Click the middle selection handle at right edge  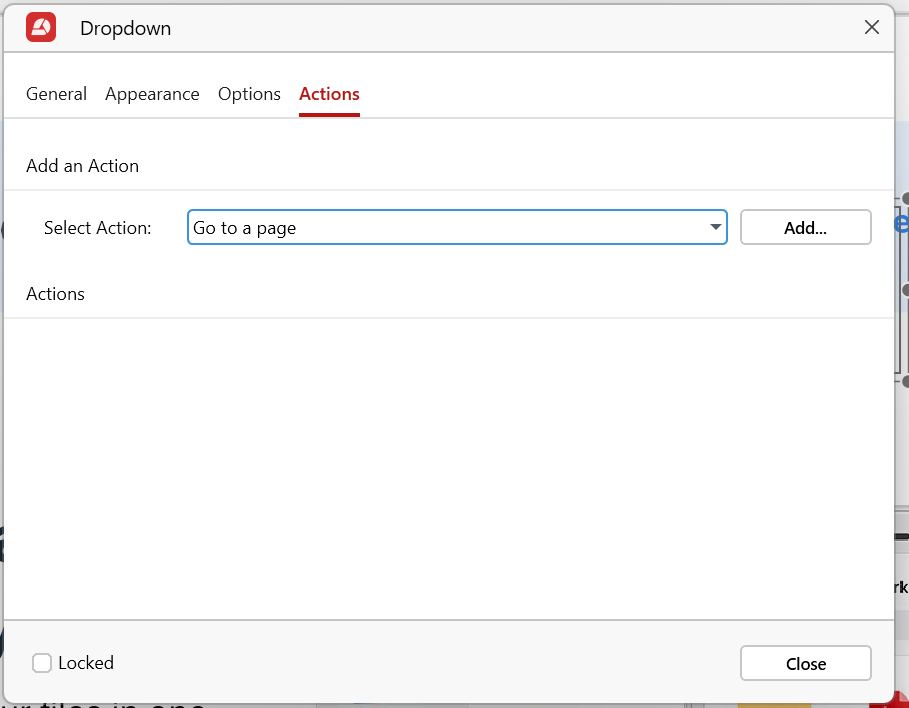[x=905, y=289]
